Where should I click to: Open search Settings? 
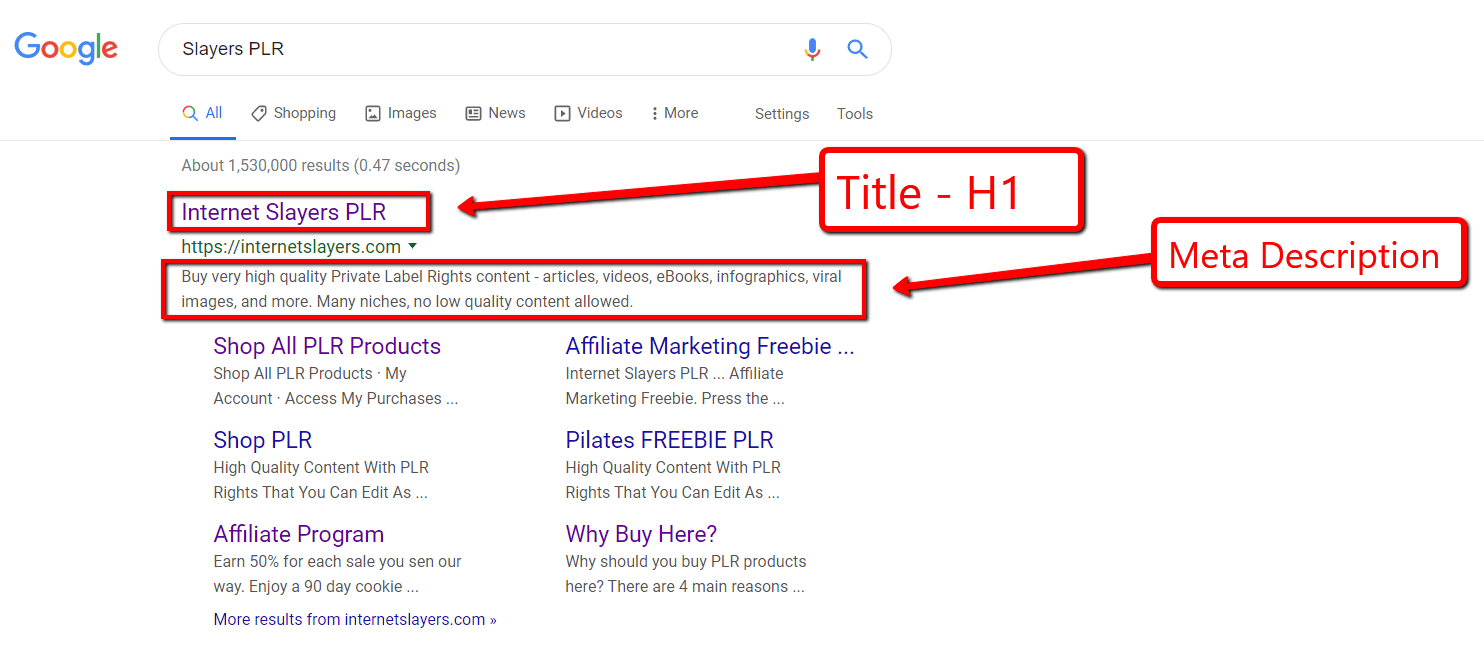tap(782, 114)
